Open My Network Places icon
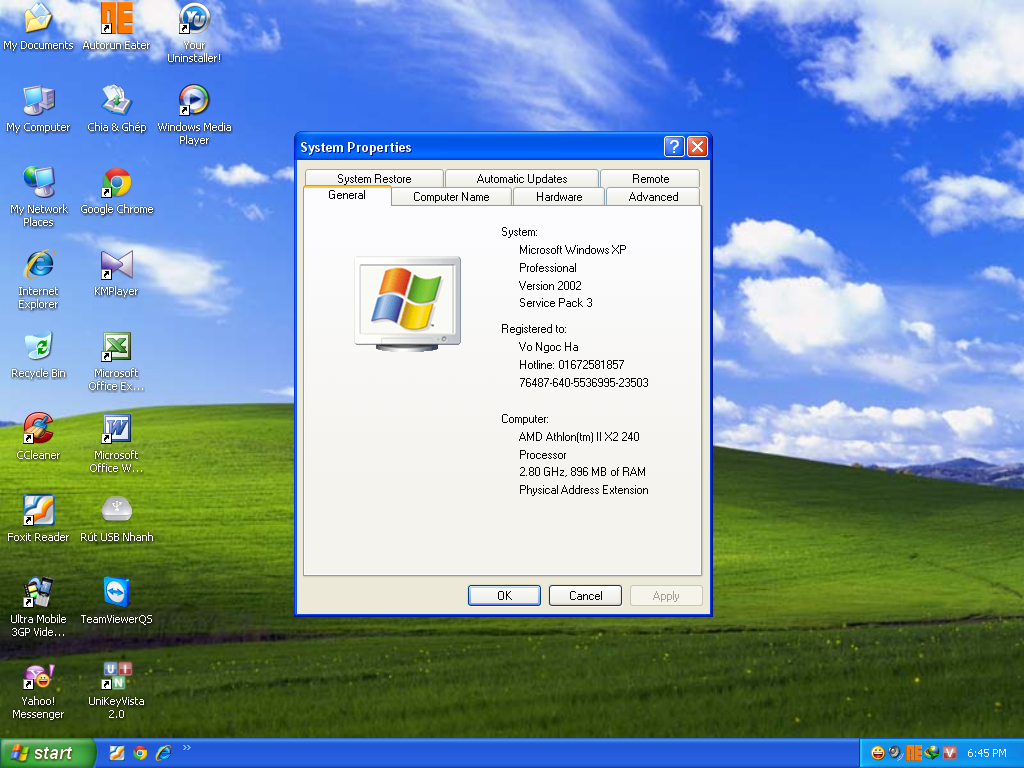Viewport: 1024px width, 768px height. [39, 197]
